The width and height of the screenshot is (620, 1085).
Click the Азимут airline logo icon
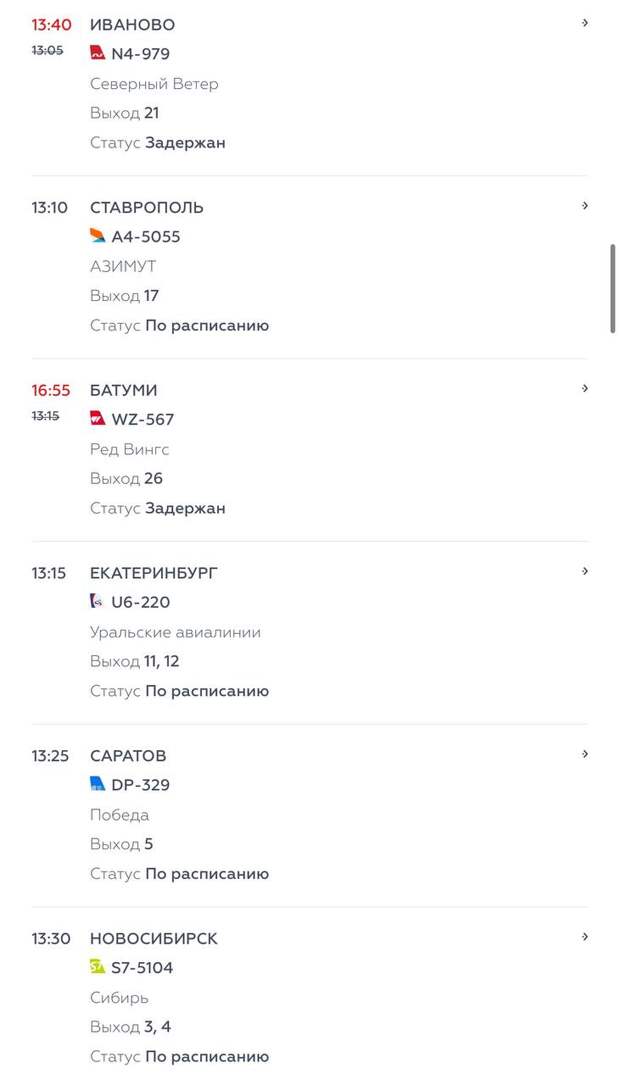coord(97,236)
